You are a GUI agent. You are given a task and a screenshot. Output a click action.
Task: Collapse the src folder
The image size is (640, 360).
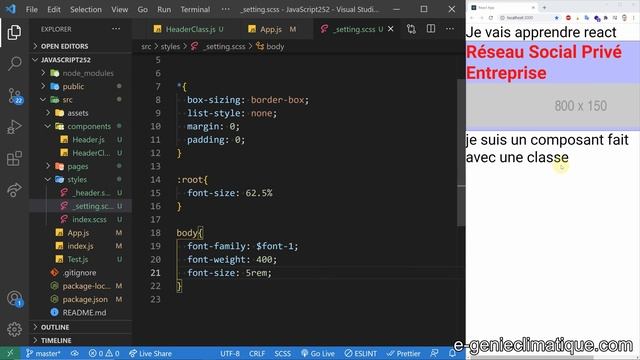[67, 100]
